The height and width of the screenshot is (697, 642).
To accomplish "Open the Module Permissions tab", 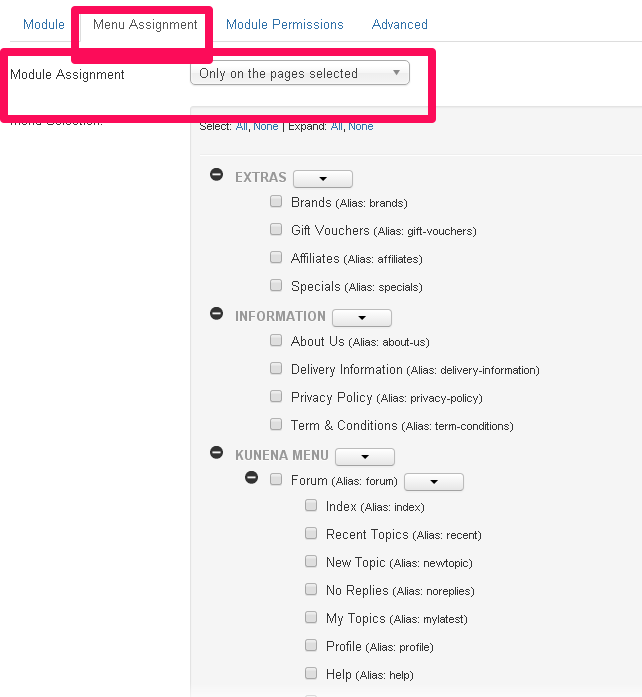I will [x=284, y=24].
